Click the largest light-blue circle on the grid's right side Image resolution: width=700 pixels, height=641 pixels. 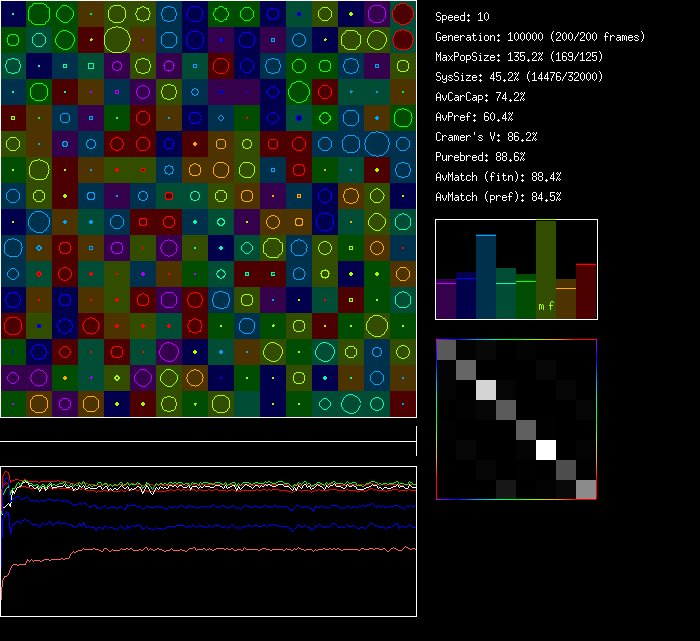click(376, 143)
